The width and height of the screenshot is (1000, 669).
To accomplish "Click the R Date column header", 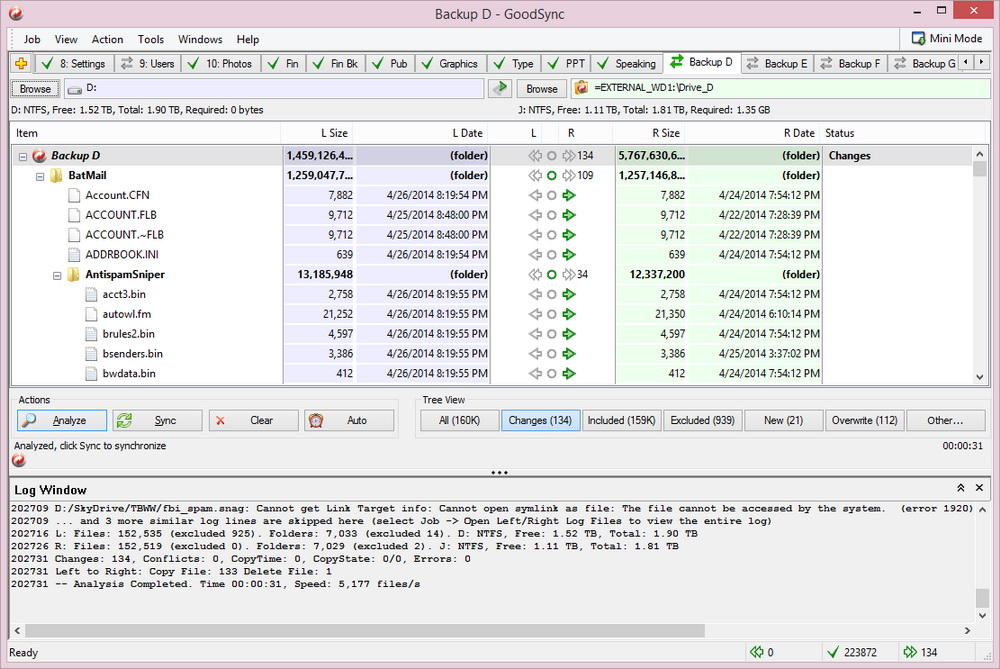I will [x=753, y=133].
